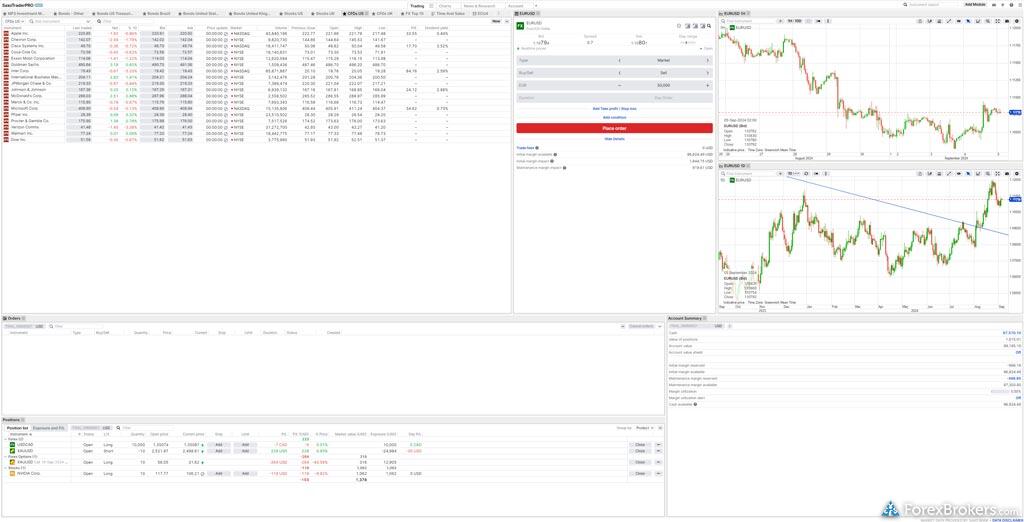Click Add stop for USDCAD position
The width and height of the screenshot is (1024, 522).
[219, 445]
